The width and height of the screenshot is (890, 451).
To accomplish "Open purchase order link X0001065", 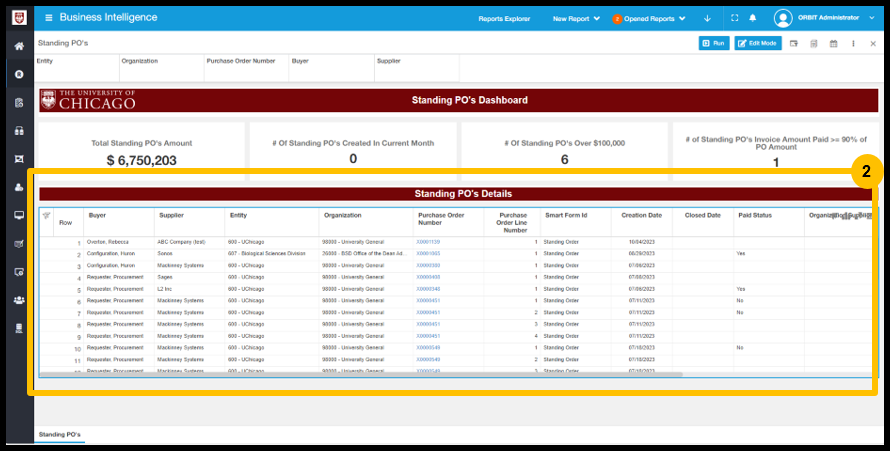I will pos(428,254).
